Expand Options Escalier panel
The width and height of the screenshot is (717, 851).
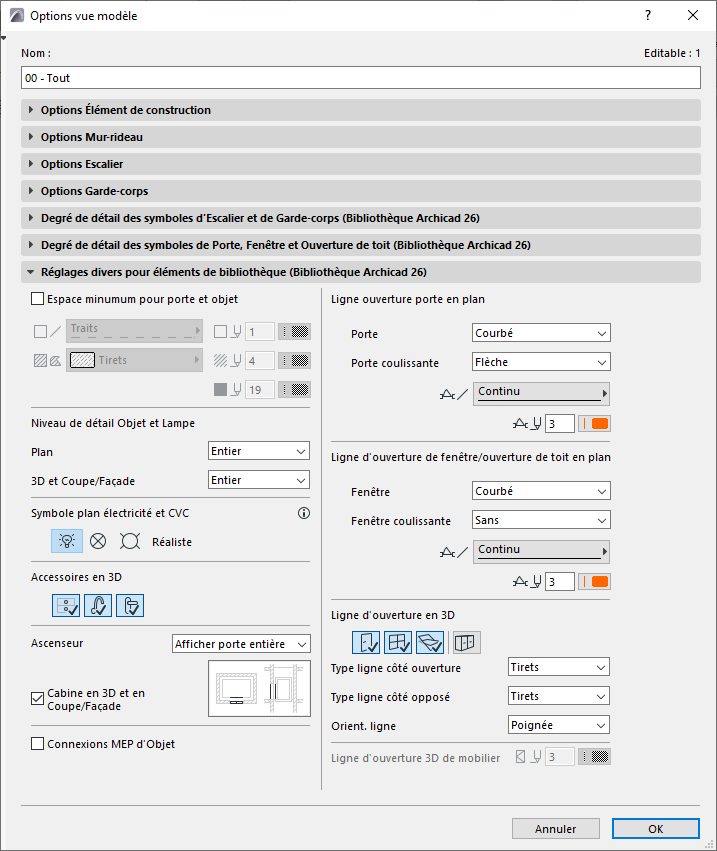[361, 164]
